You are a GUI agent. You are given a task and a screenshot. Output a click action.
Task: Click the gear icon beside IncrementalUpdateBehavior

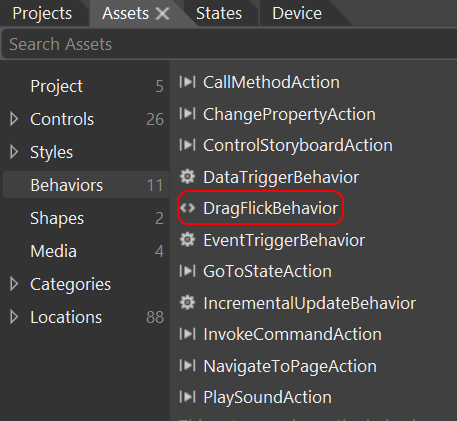[x=187, y=303]
